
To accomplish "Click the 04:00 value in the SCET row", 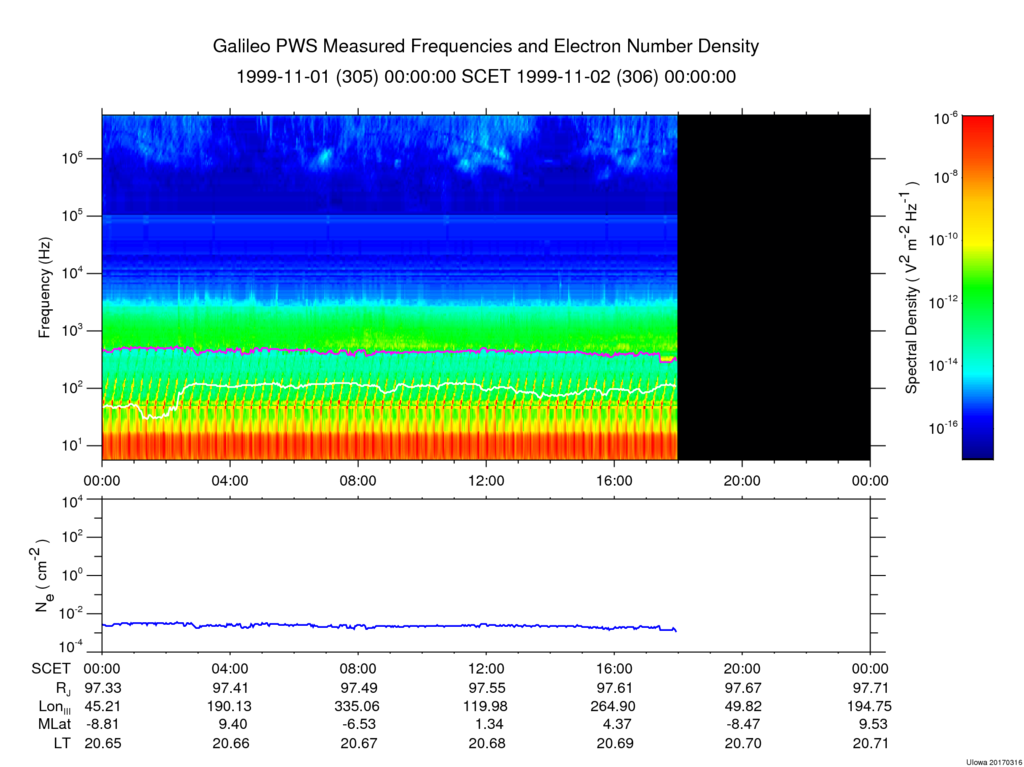I will point(230,669).
